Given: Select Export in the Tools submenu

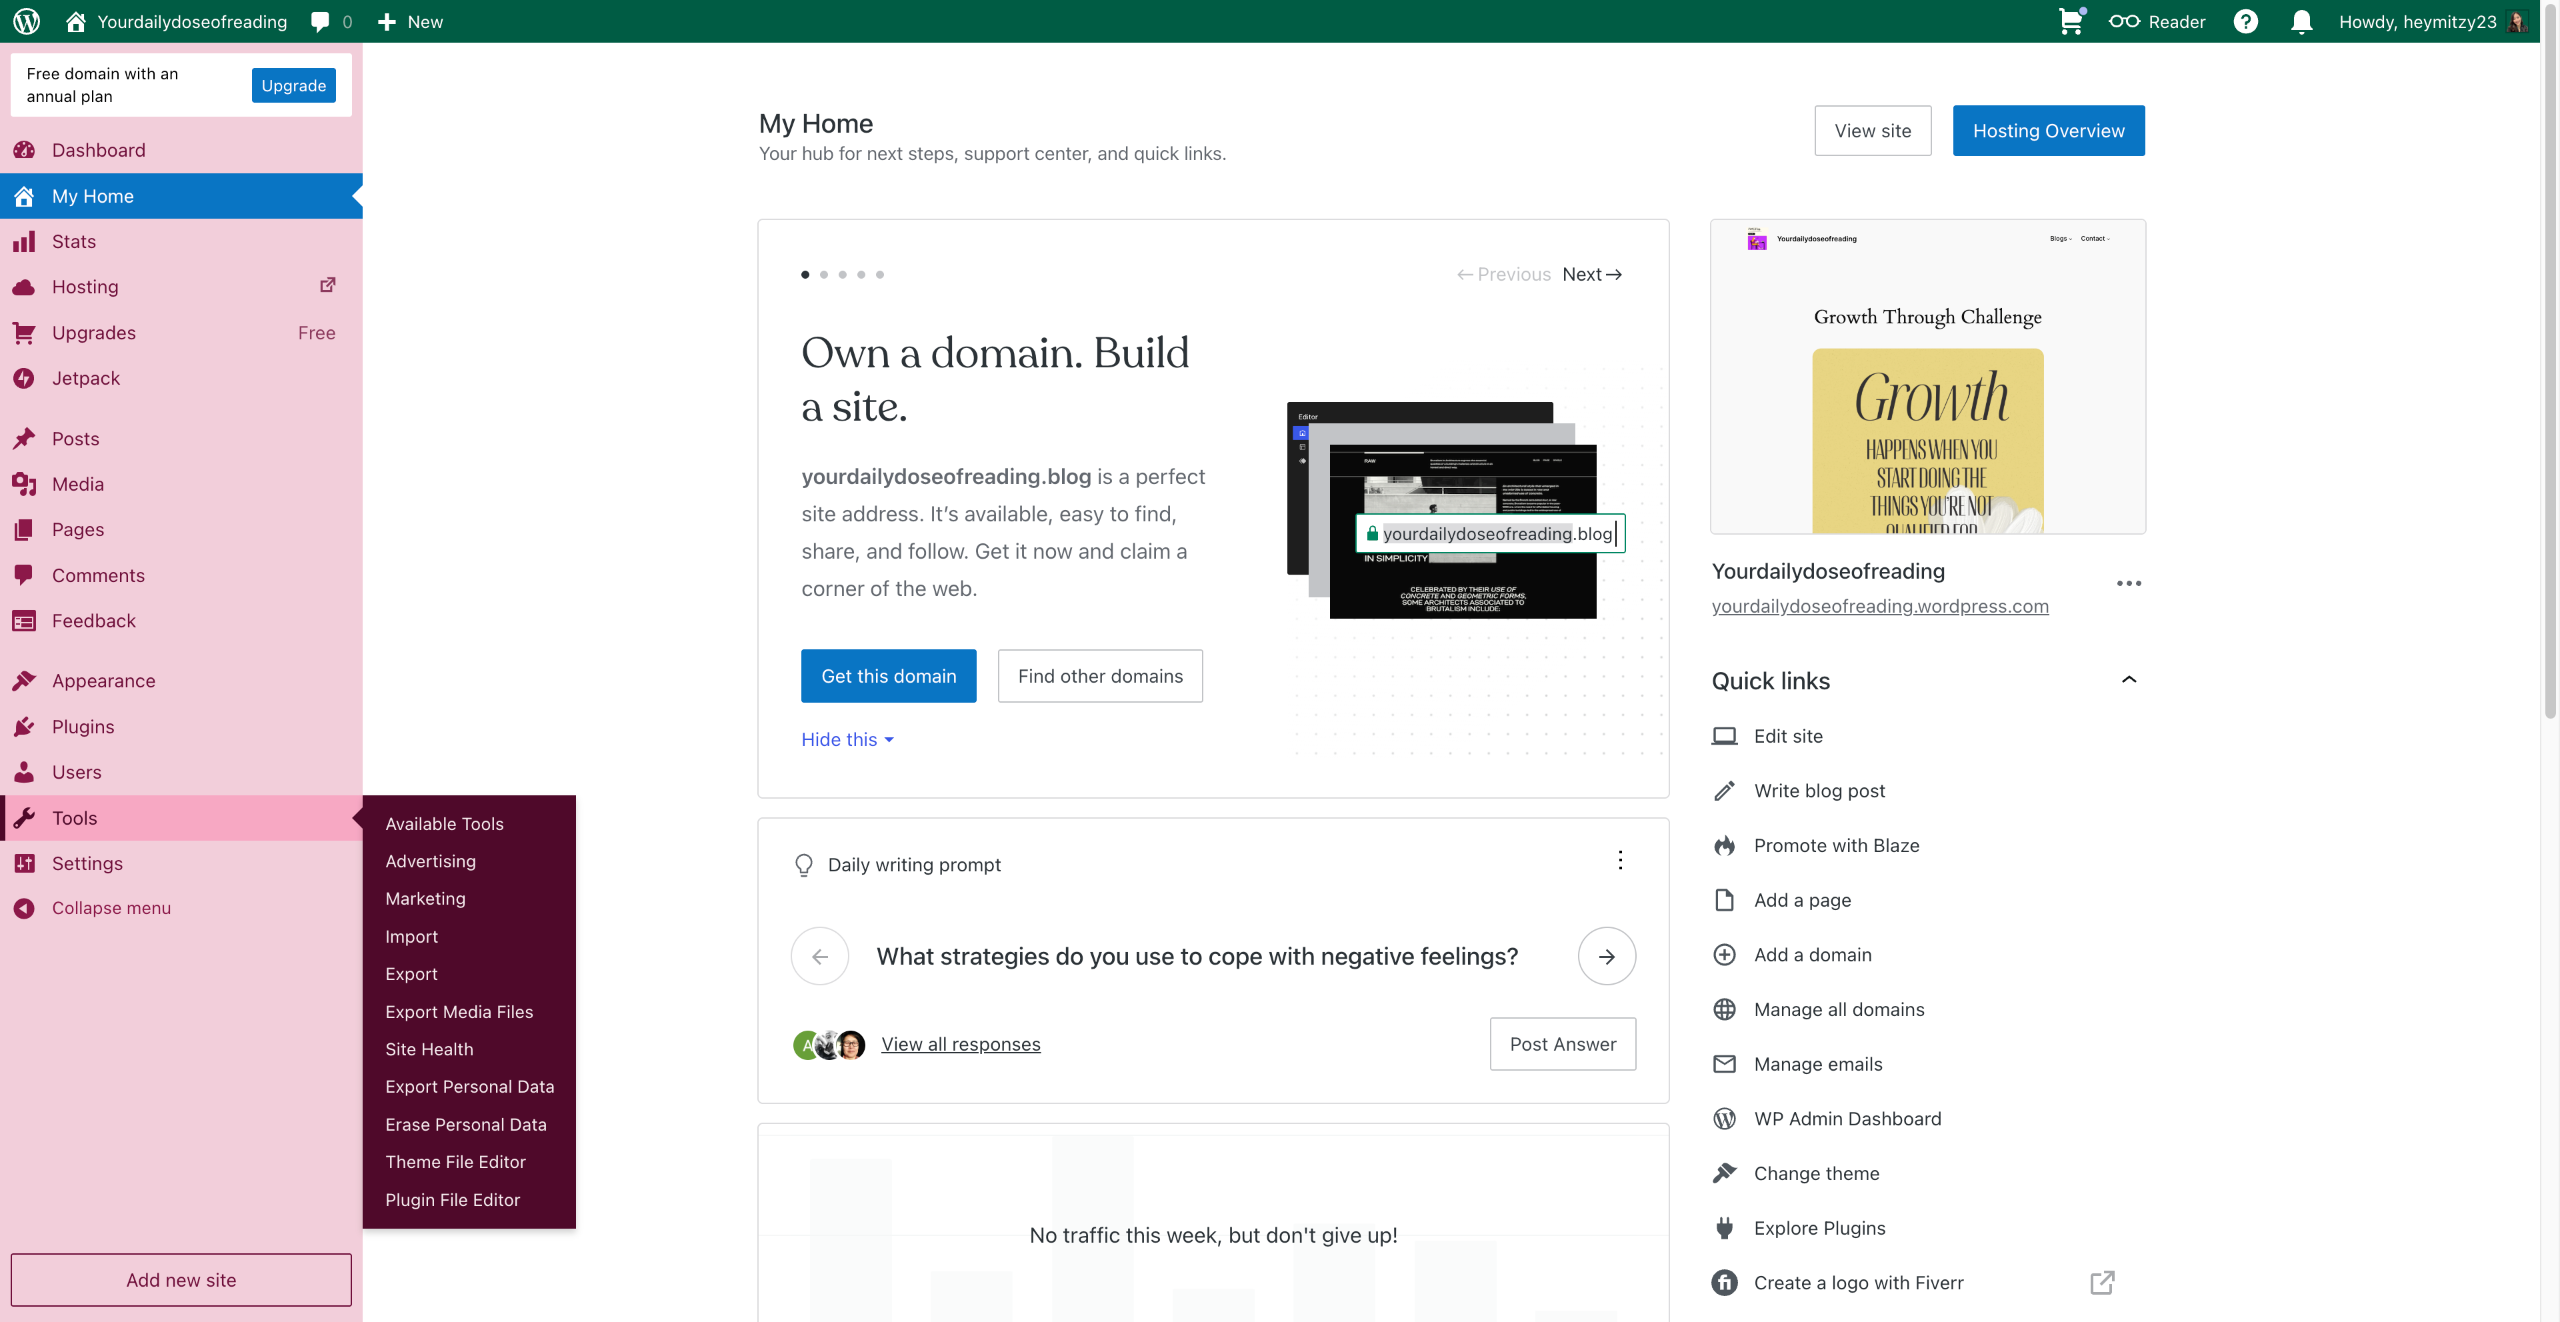Looking at the screenshot, I should pyautogui.click(x=411, y=974).
